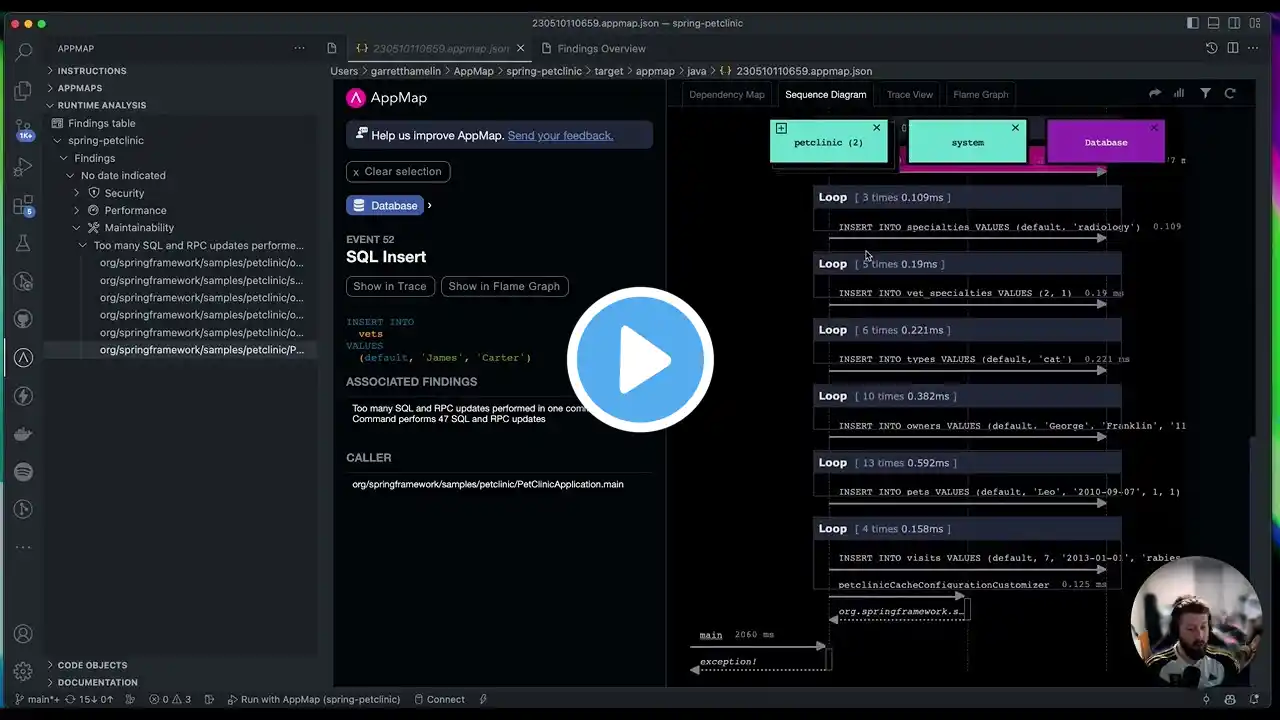Expand the CODE OBJECTS section

92,665
